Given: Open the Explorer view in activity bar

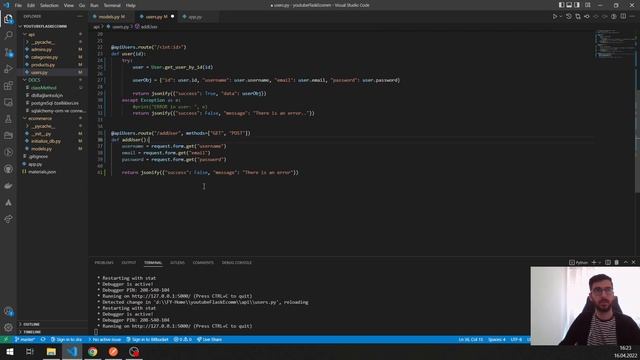Looking at the screenshot, I should [x=8, y=19].
